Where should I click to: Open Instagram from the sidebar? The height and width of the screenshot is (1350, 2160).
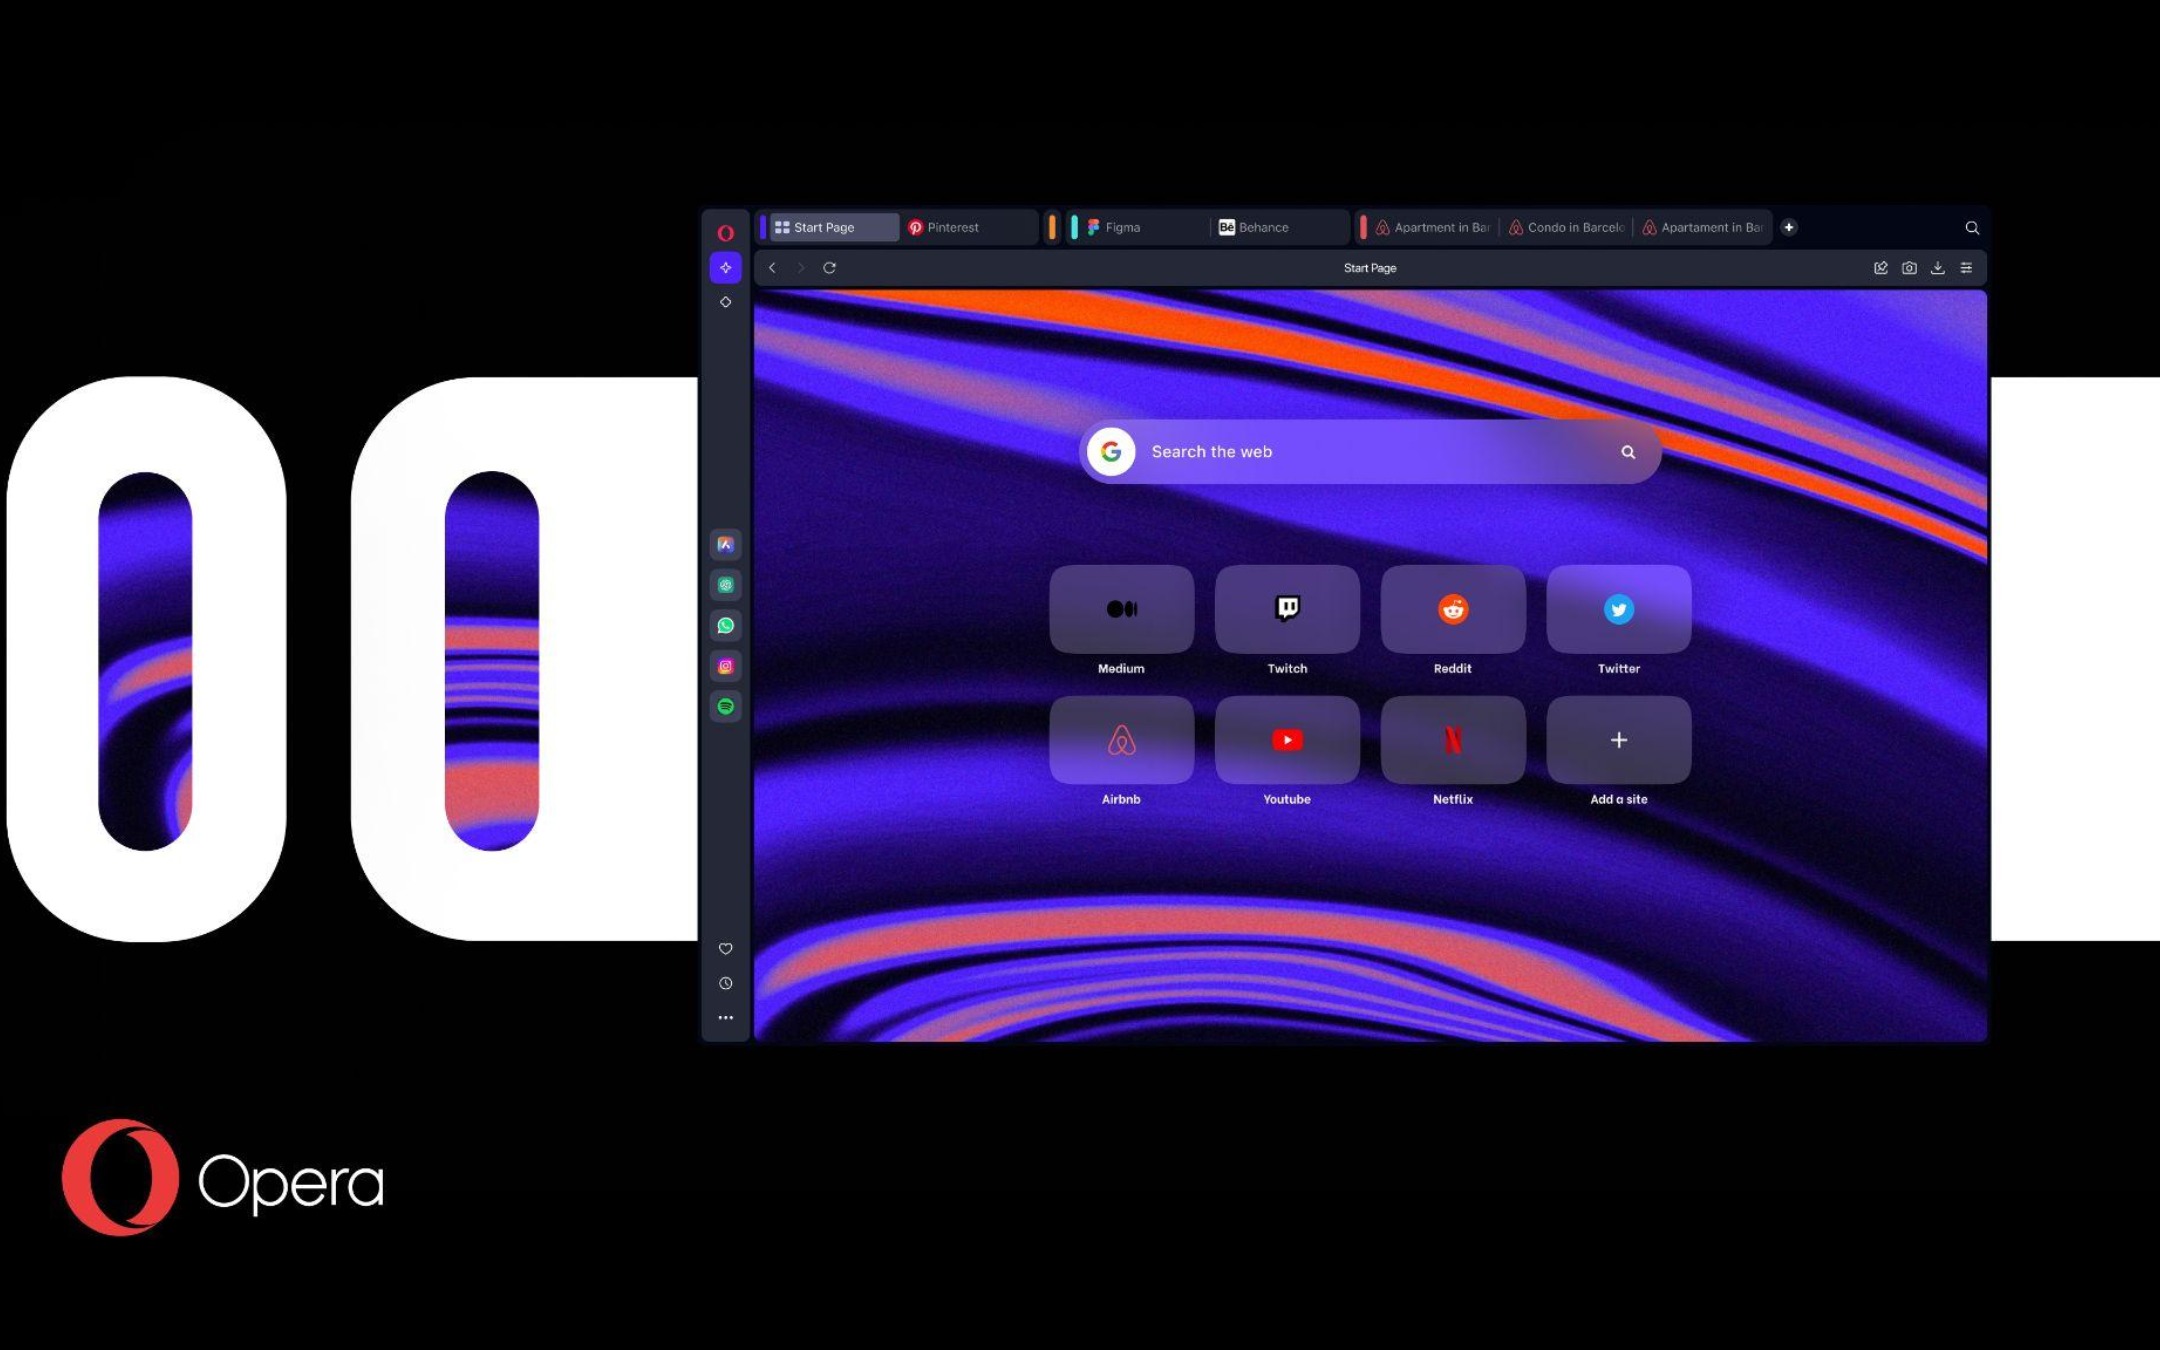pos(725,665)
